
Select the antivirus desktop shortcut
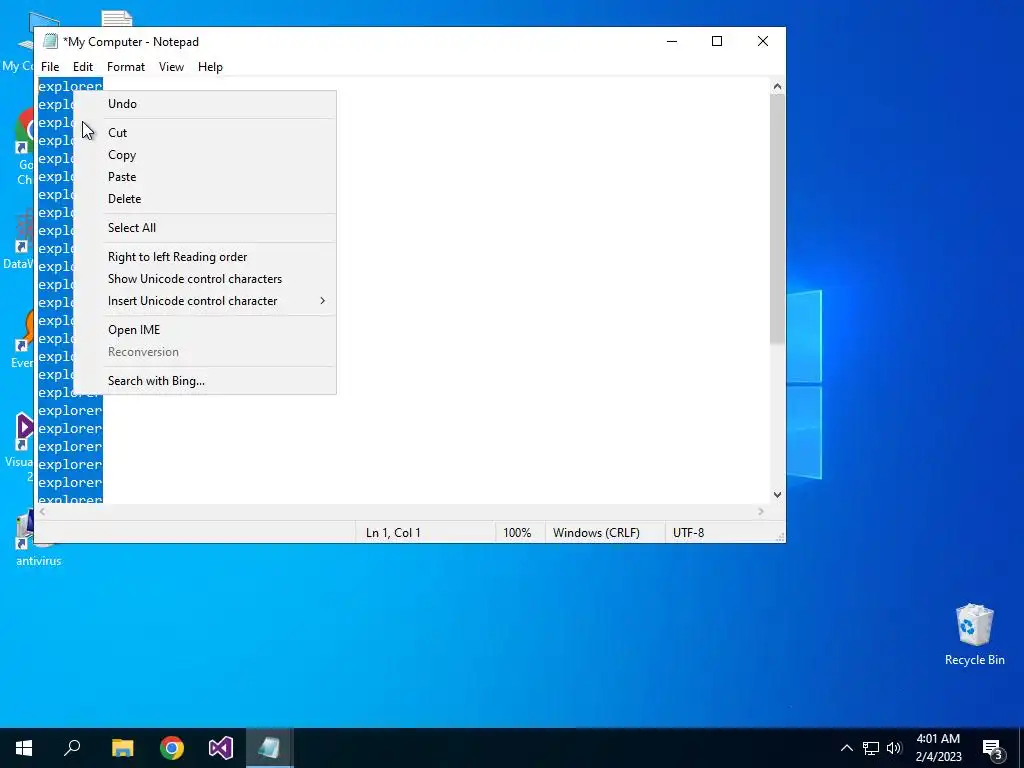[x=38, y=539]
